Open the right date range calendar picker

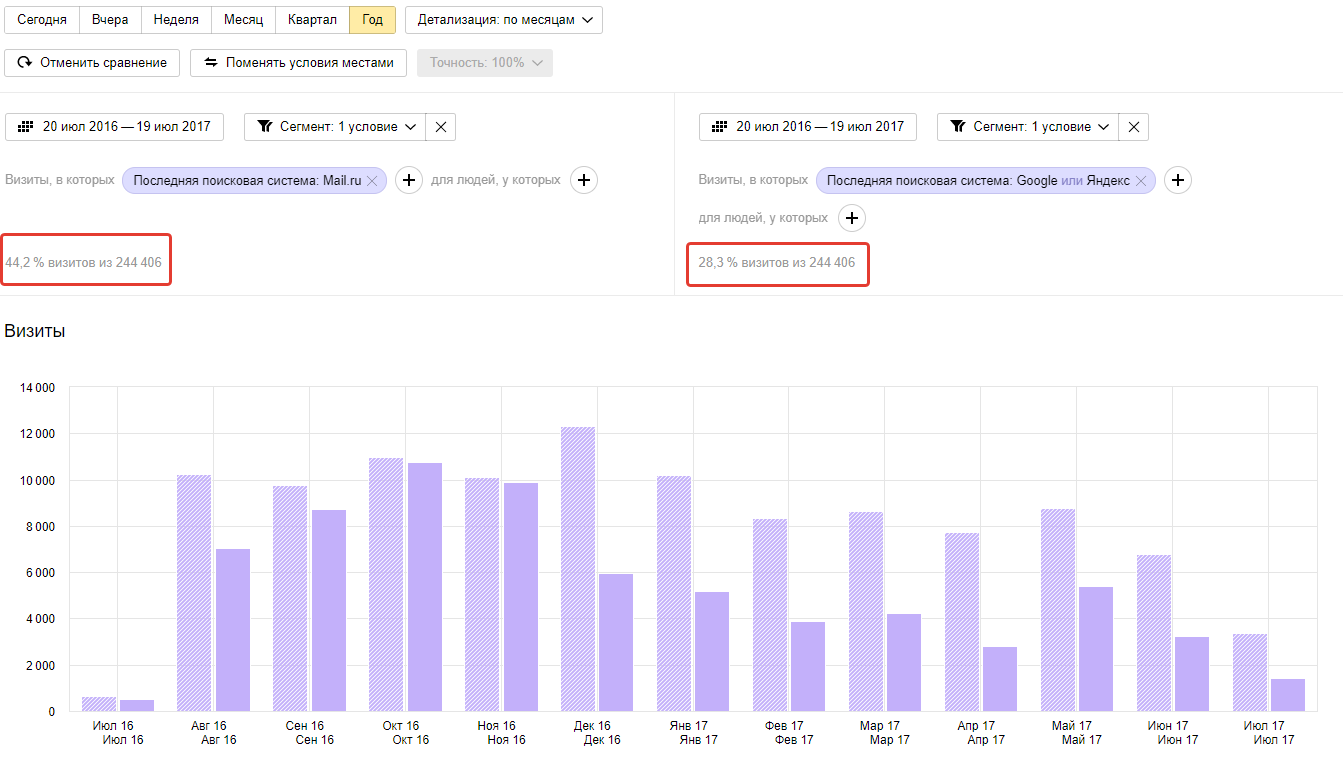pos(808,127)
